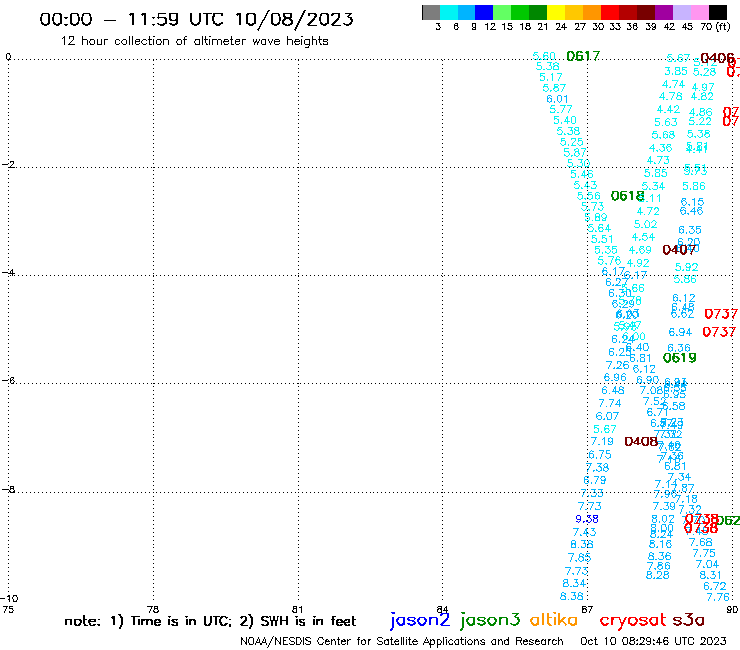Select the maroon time label 0408

point(641,441)
